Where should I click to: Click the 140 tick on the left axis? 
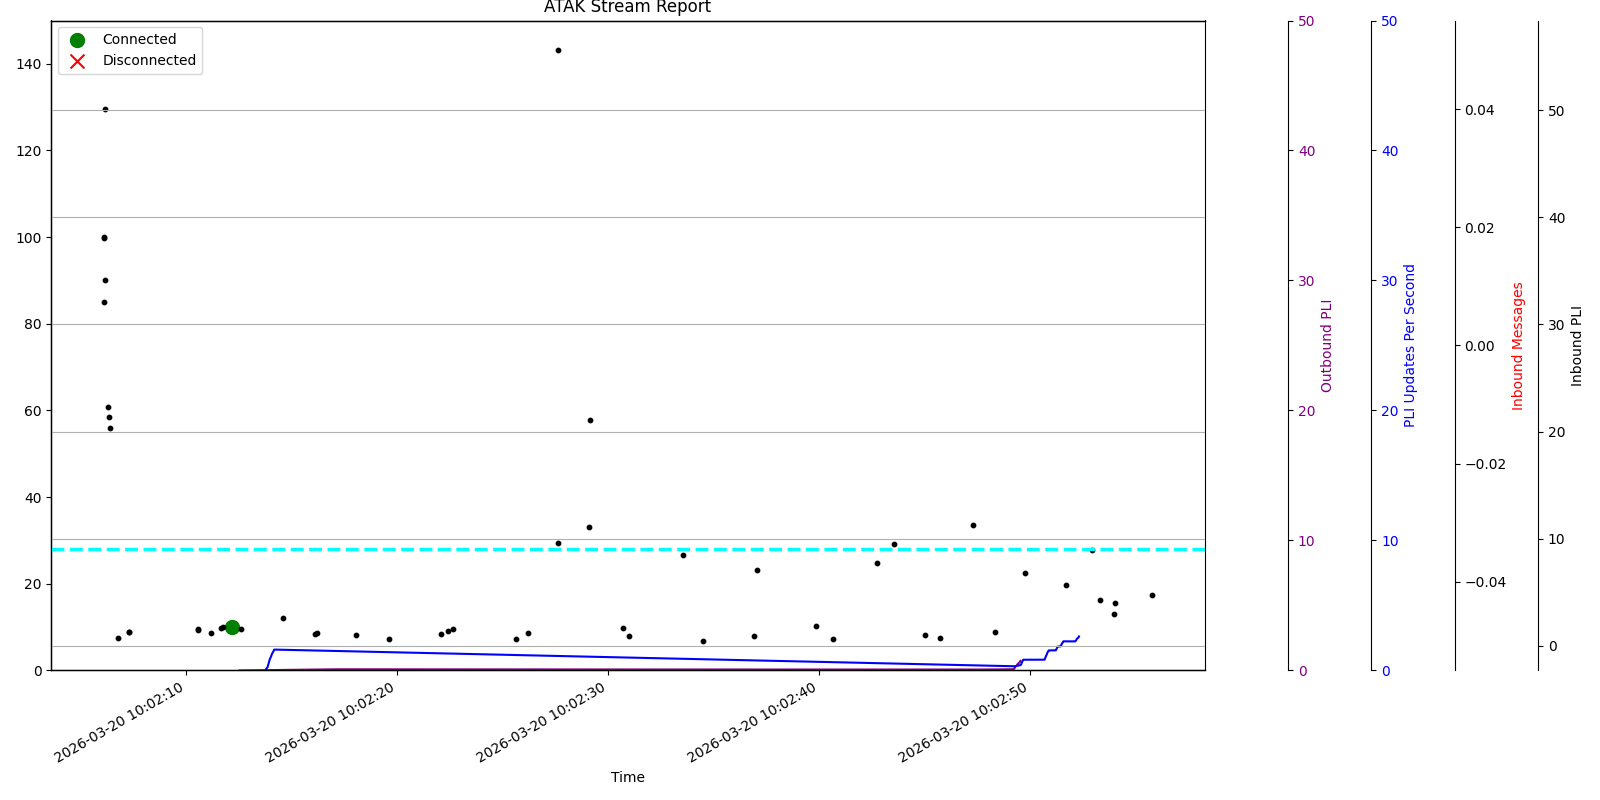coord(28,64)
